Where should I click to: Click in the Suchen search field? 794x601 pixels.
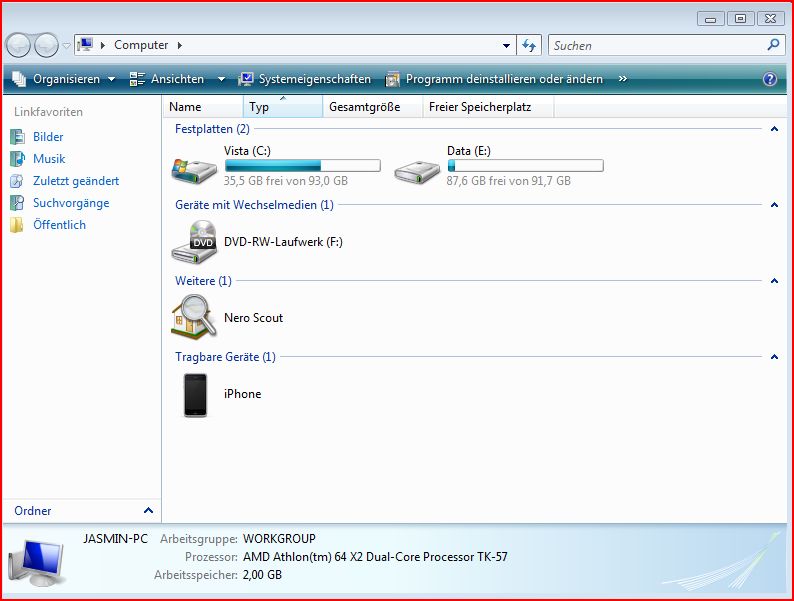pos(655,45)
